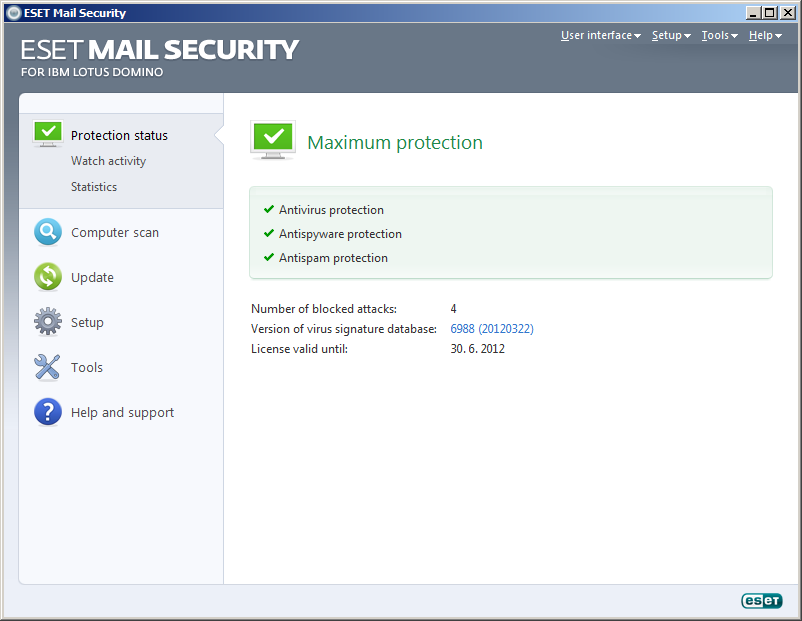The width and height of the screenshot is (802, 621).
Task: Open Watch activity in sidebar
Action: [108, 161]
